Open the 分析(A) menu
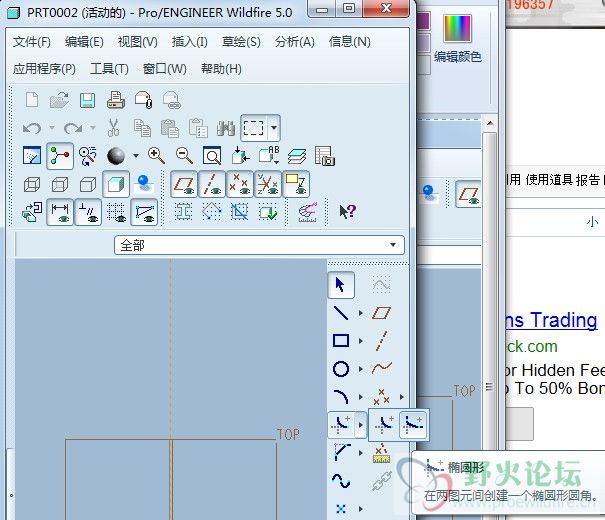The height and width of the screenshot is (520, 605). click(x=295, y=42)
